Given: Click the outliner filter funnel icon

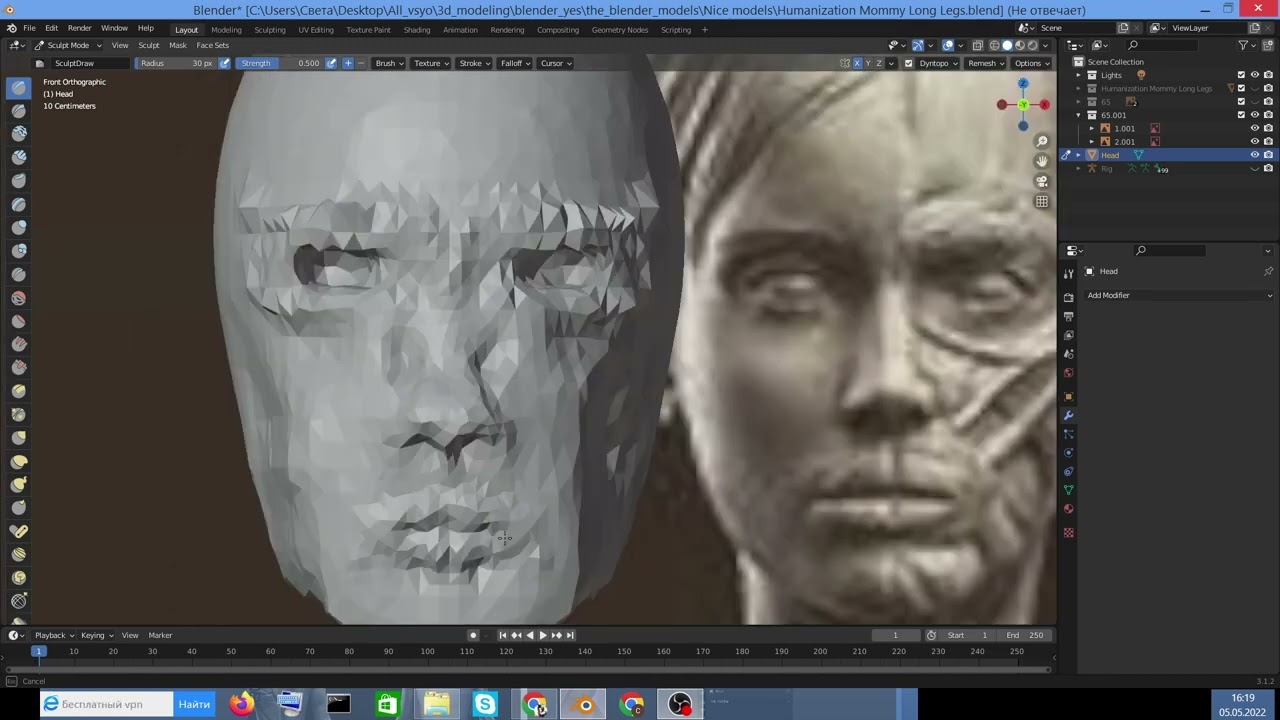Looking at the screenshot, I should coord(1243,45).
